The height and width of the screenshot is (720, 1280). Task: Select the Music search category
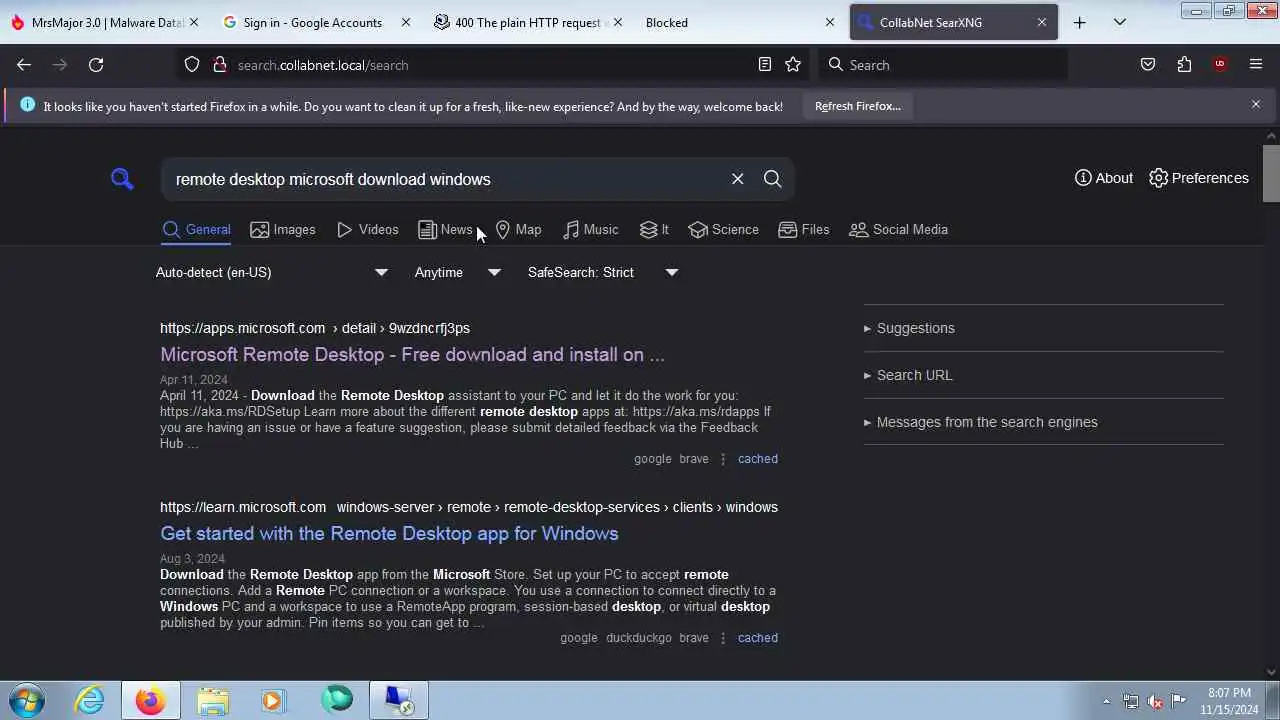point(591,230)
